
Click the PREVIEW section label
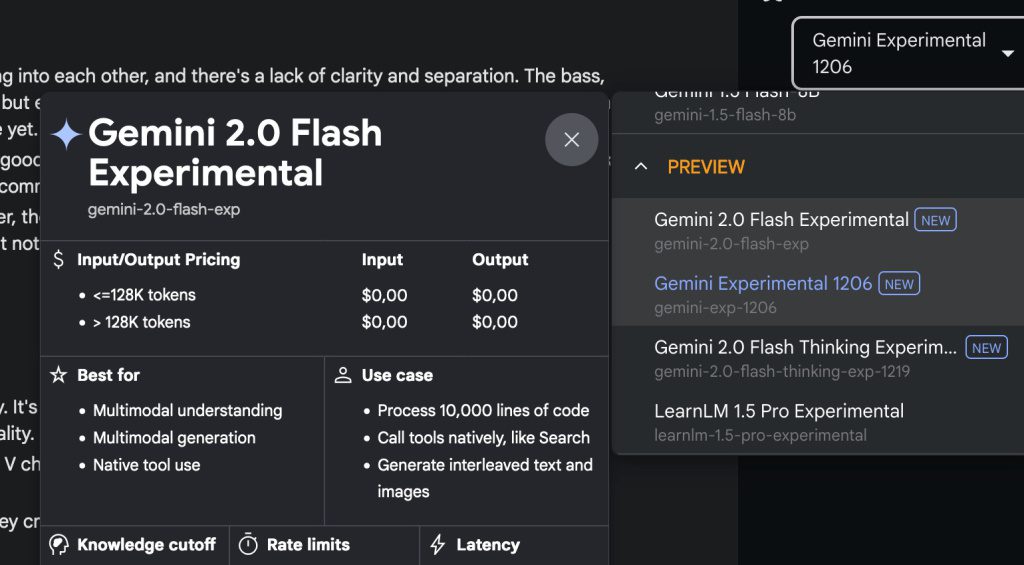tap(706, 167)
